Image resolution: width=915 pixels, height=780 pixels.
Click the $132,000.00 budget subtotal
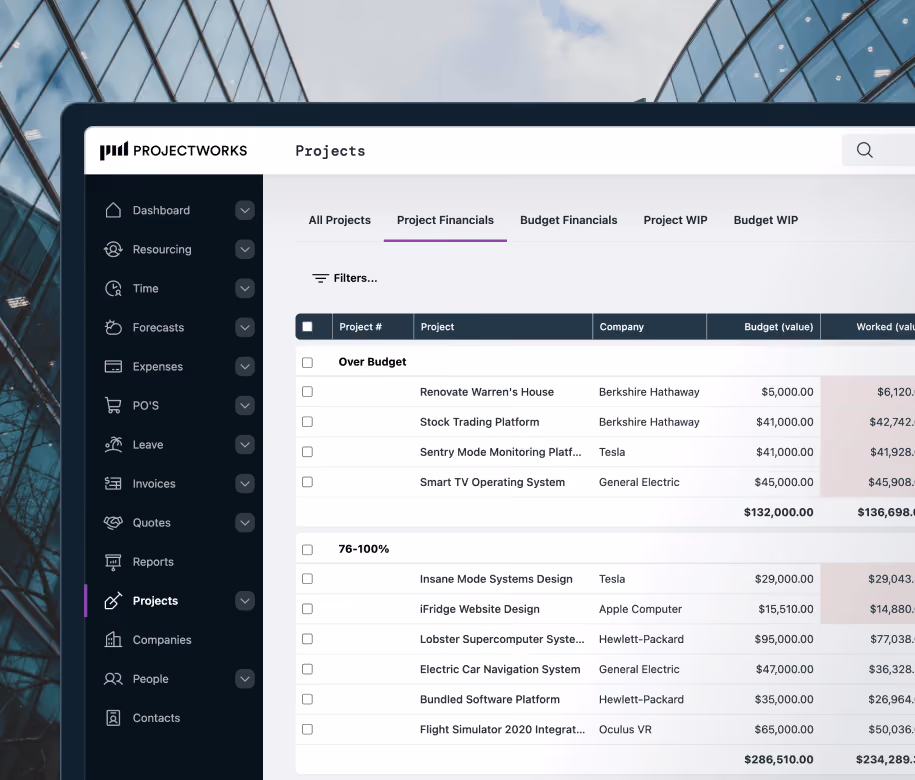pos(778,512)
